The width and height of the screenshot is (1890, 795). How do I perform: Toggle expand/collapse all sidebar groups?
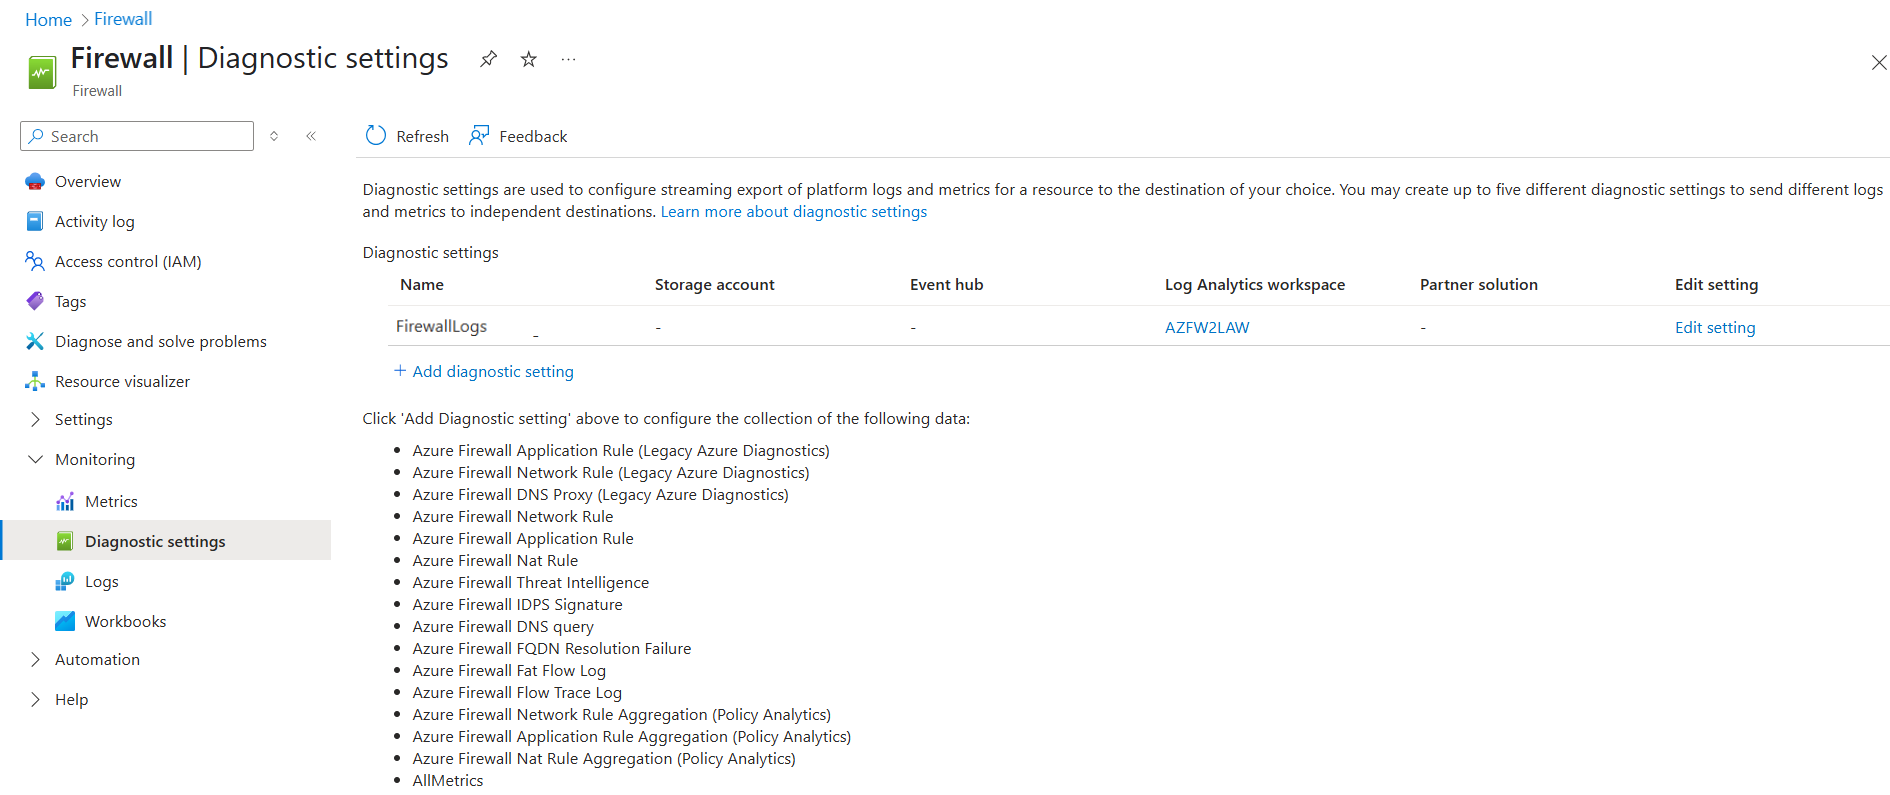pyautogui.click(x=274, y=136)
